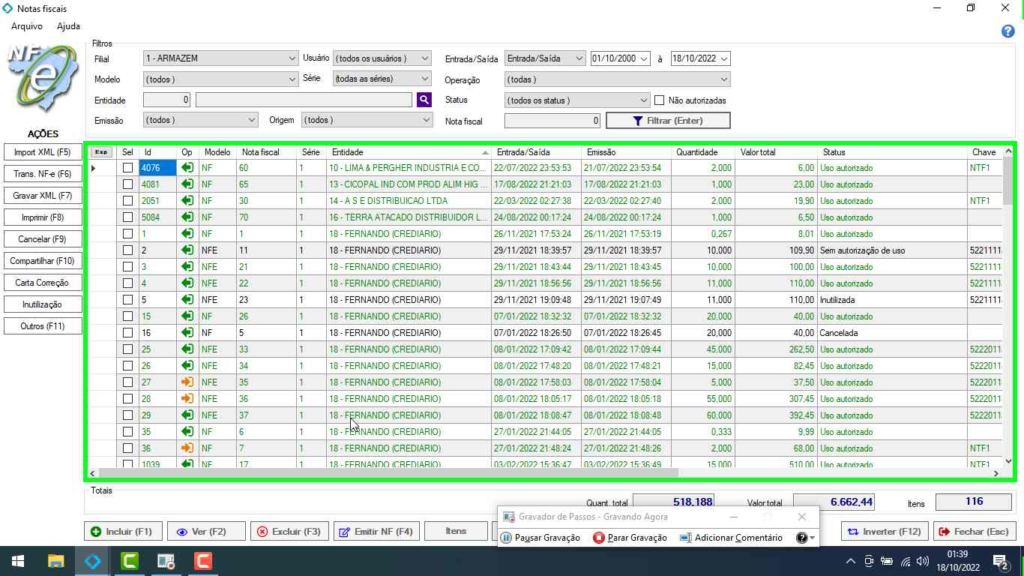This screenshot has height=576, width=1024.
Task: Click Pausar Gravação in the steps recorder
Action: (541, 538)
